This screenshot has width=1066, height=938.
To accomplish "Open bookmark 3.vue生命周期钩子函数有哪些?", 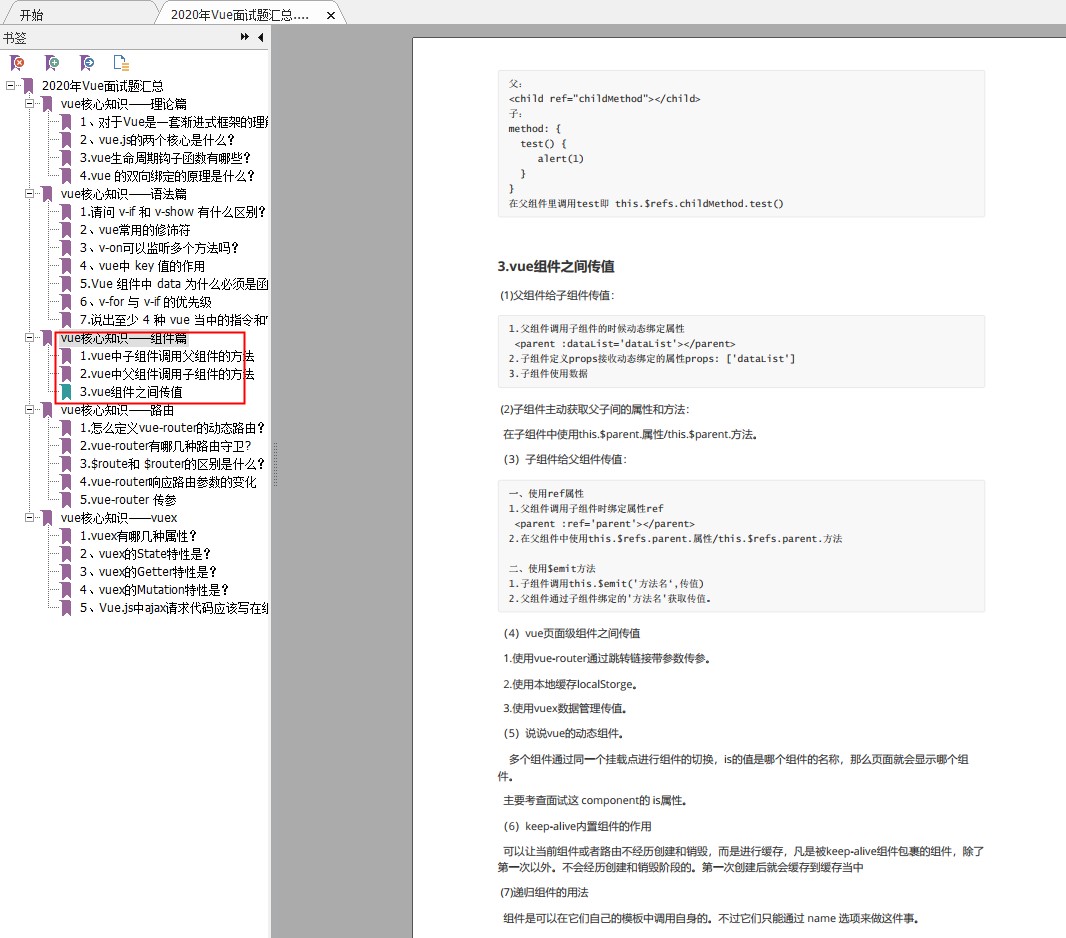I will pyautogui.click(x=165, y=158).
